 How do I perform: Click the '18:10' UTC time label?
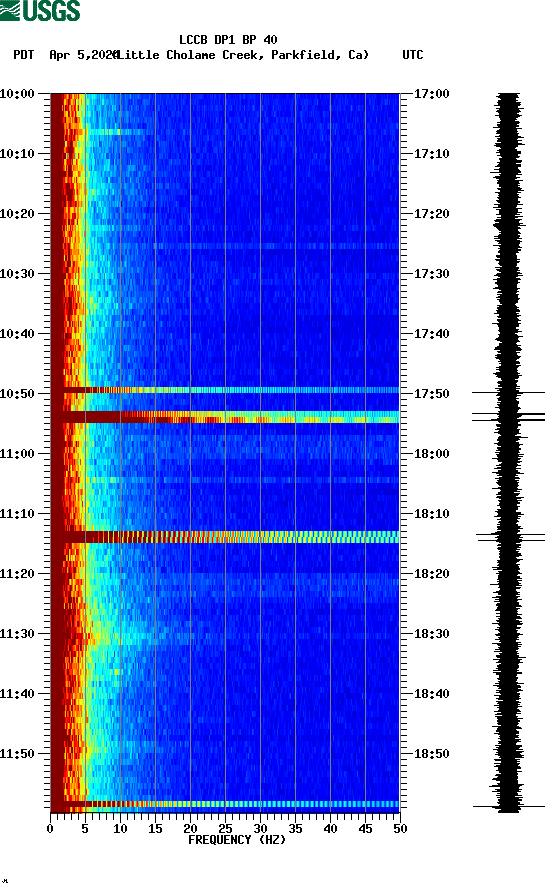[x=431, y=514]
